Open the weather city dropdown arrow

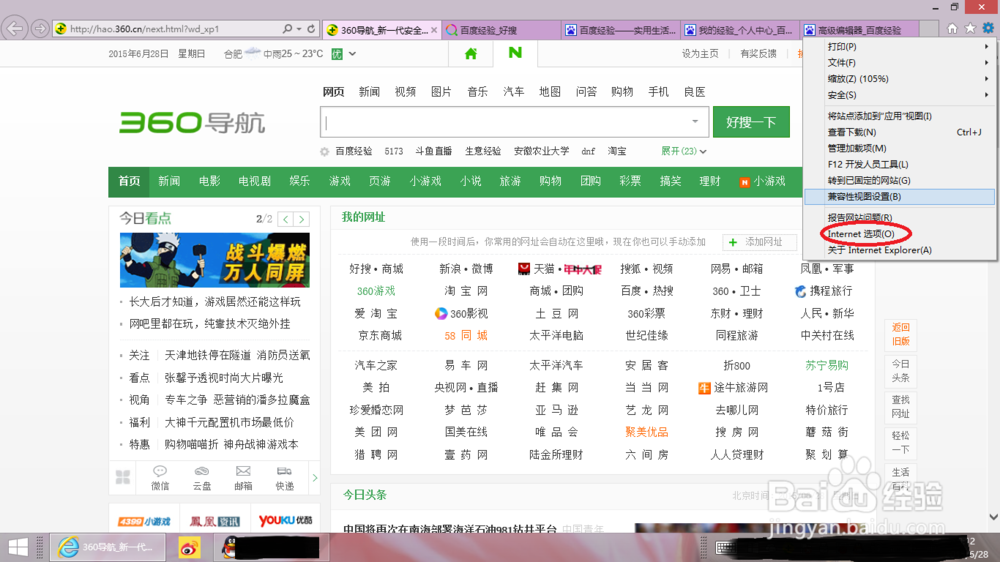coord(352,54)
